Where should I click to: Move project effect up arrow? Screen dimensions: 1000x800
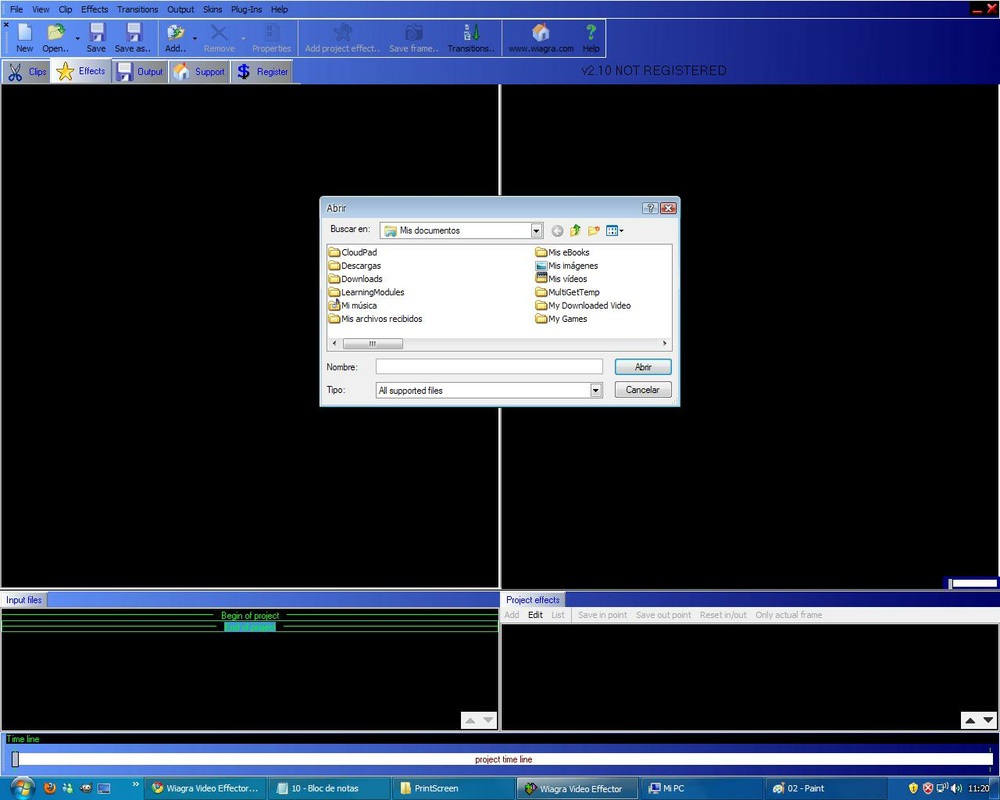coord(970,720)
